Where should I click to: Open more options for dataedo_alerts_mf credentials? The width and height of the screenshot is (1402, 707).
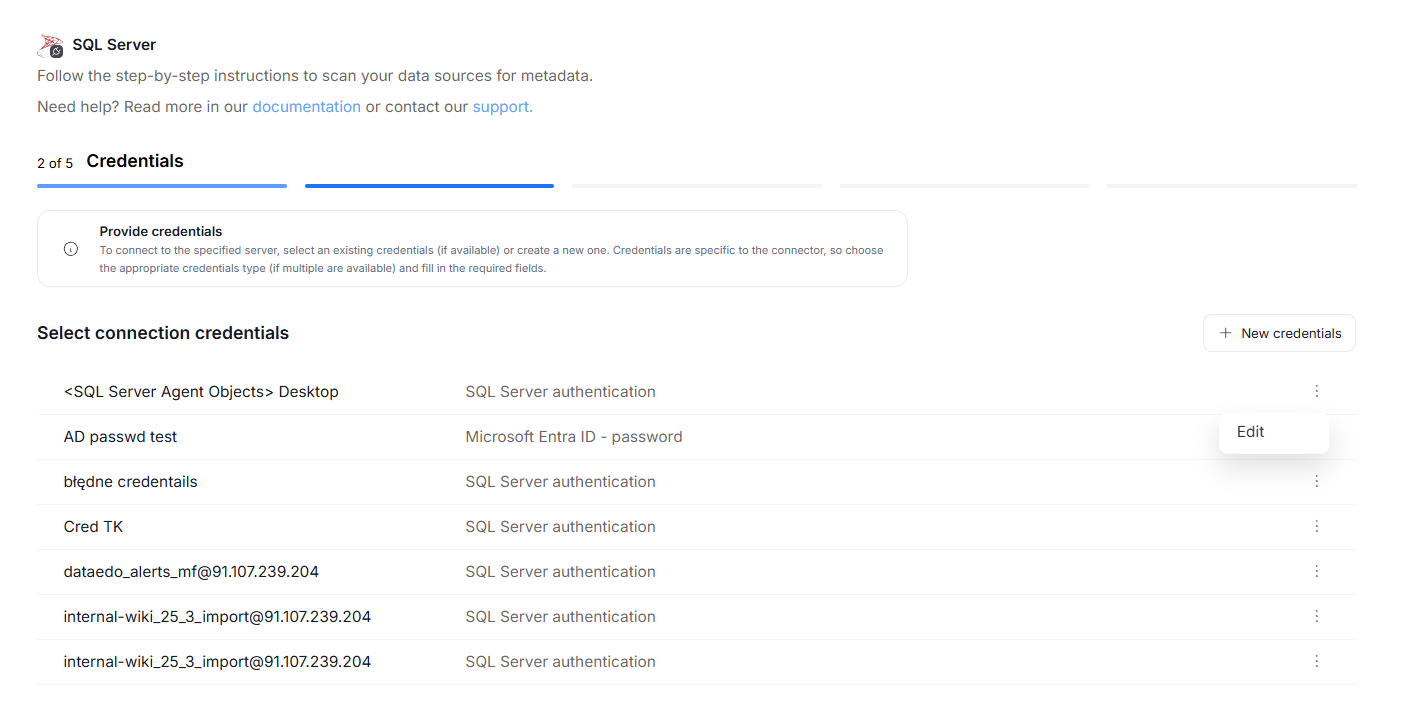pyautogui.click(x=1316, y=571)
